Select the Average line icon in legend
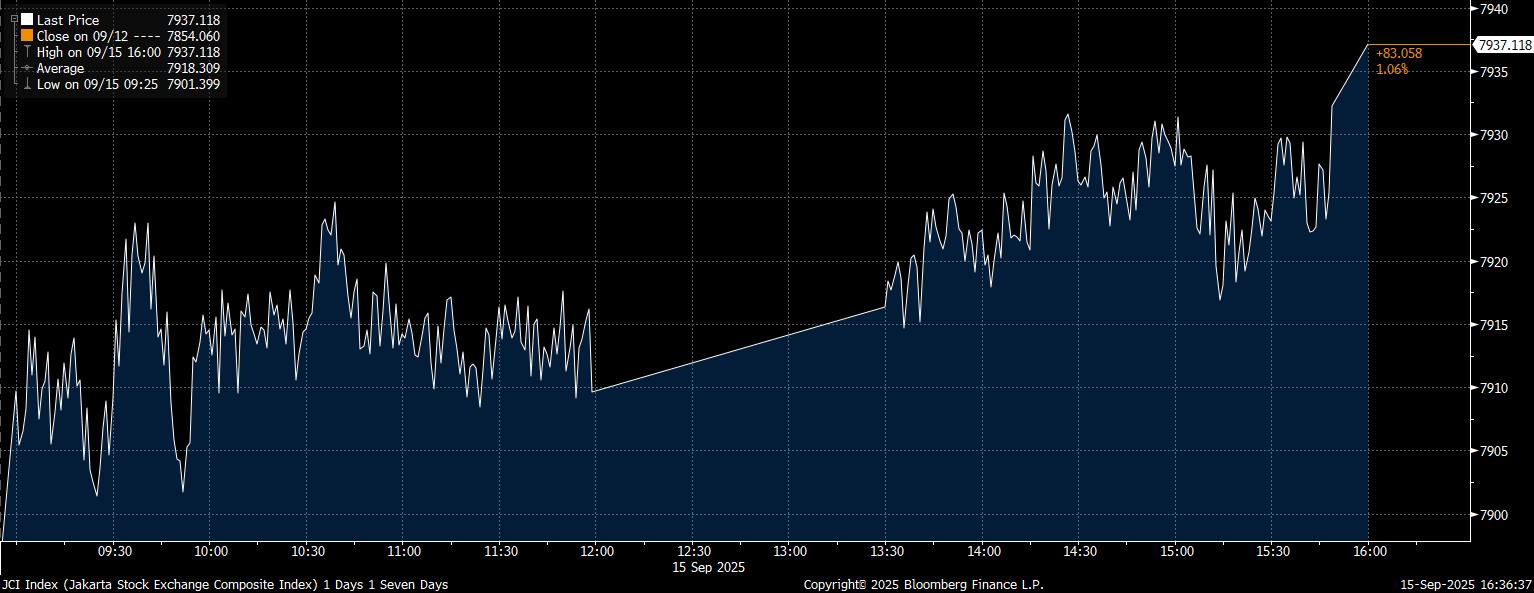 click(27, 68)
